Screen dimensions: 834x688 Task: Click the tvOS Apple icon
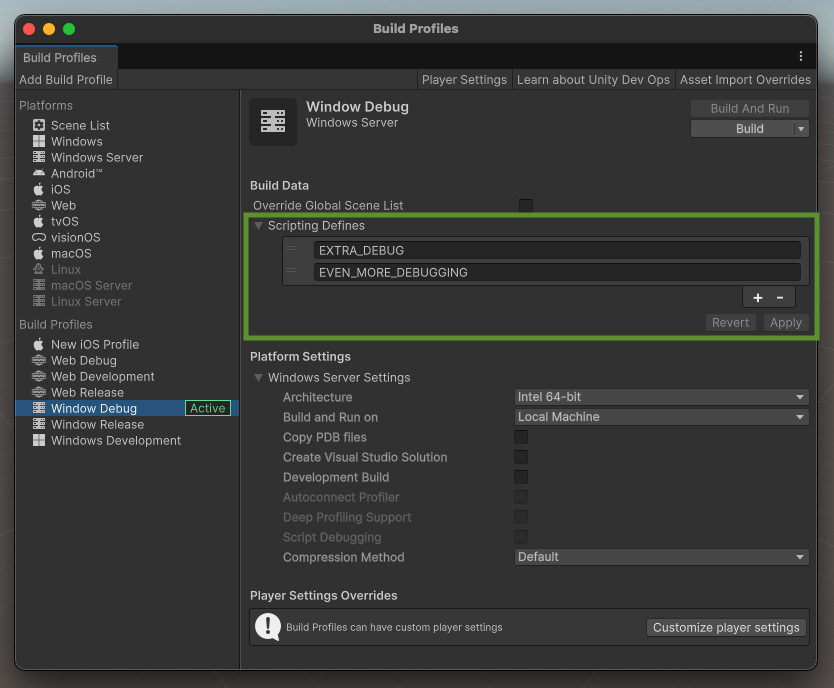(x=39, y=221)
